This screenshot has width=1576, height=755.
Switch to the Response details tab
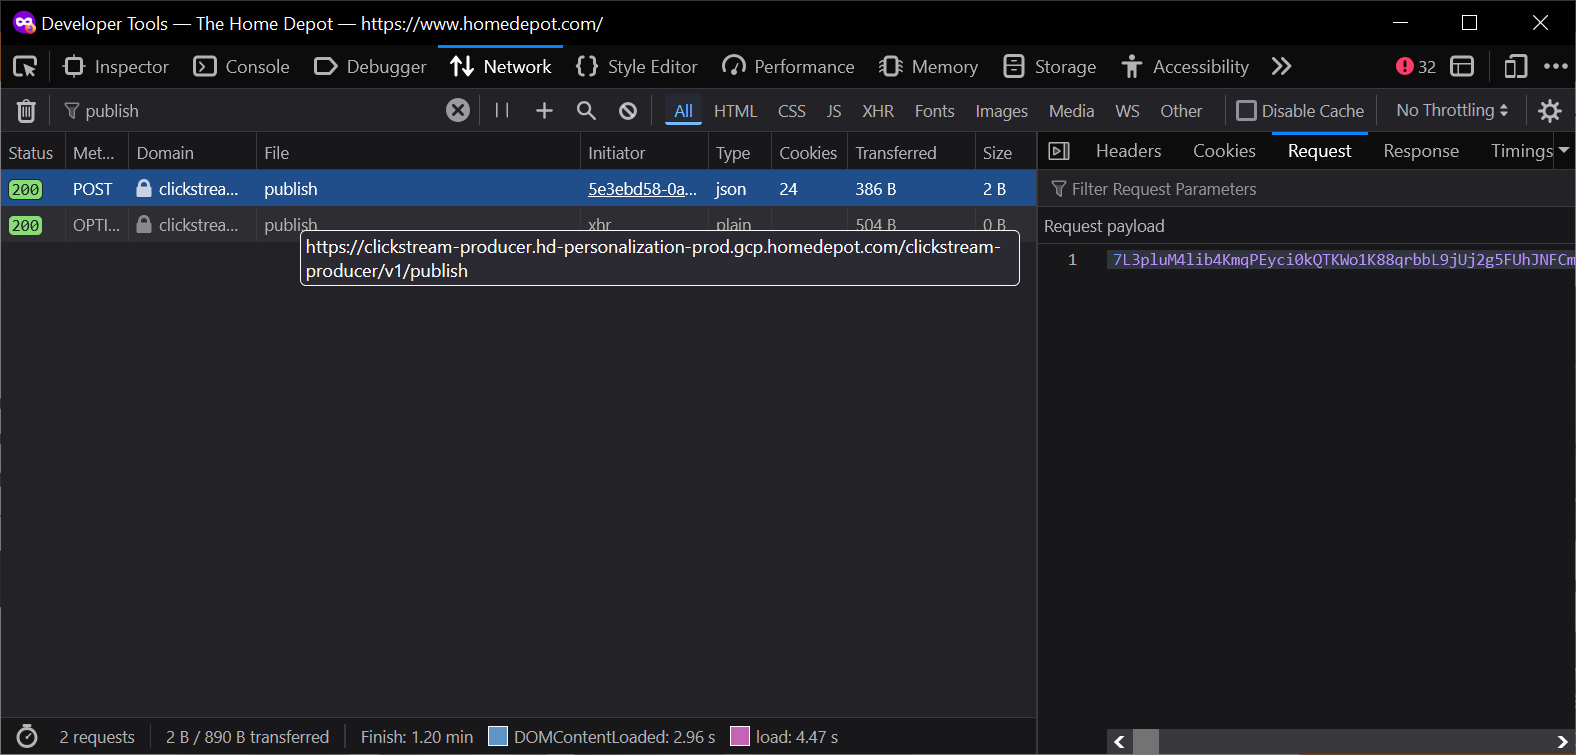point(1421,151)
